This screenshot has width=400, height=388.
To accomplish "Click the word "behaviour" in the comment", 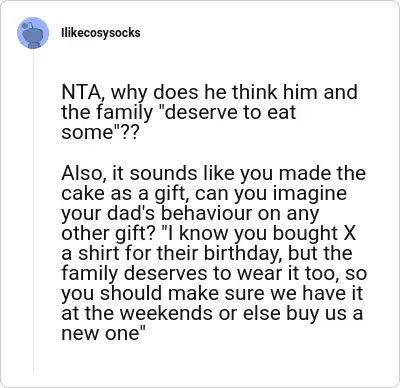I will click(x=206, y=214).
